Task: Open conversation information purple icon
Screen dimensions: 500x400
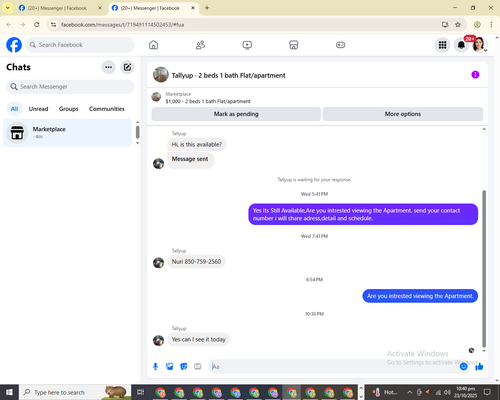Action: coord(475,75)
